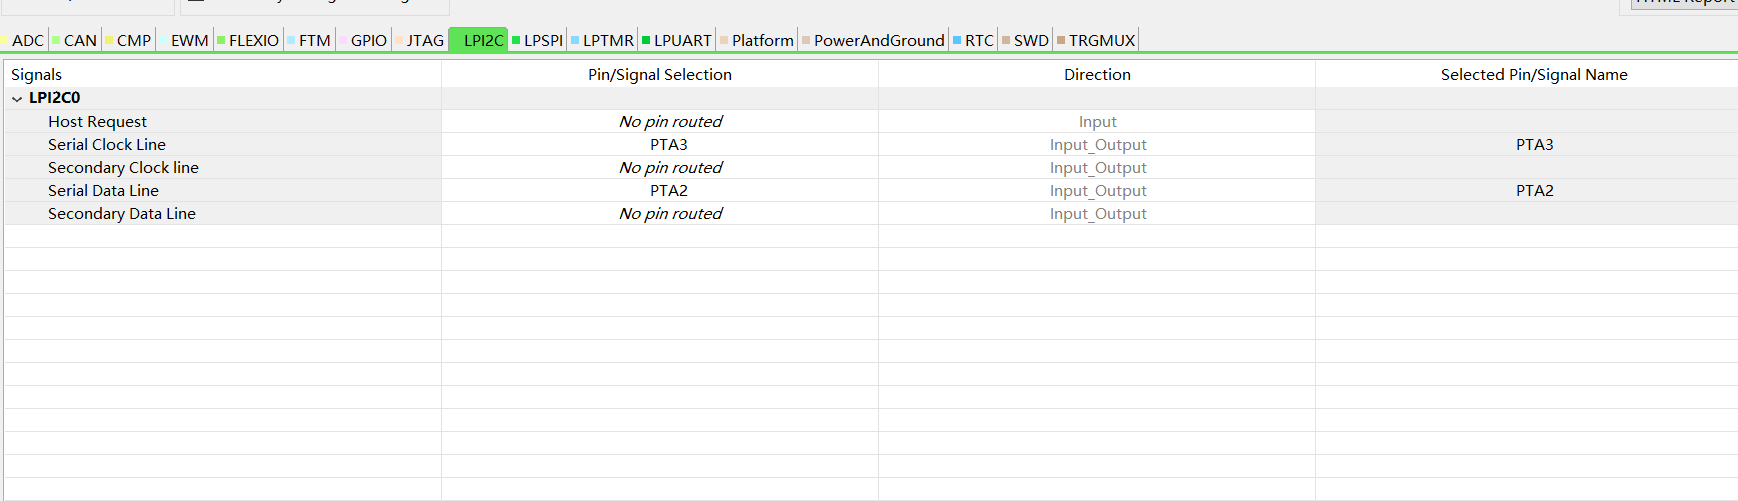Open PTA2 pin selection for Serial Data Line
This screenshot has height=501, width=1738.
[x=660, y=190]
